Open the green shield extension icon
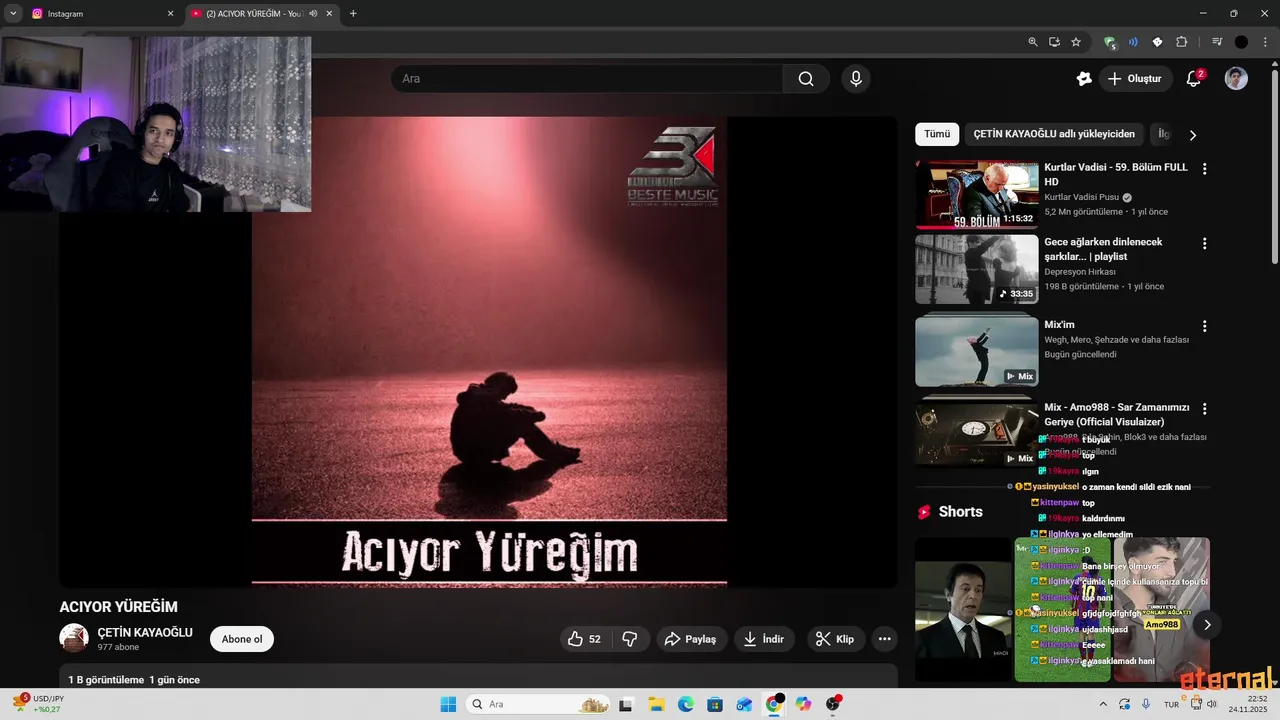 click(x=1110, y=42)
